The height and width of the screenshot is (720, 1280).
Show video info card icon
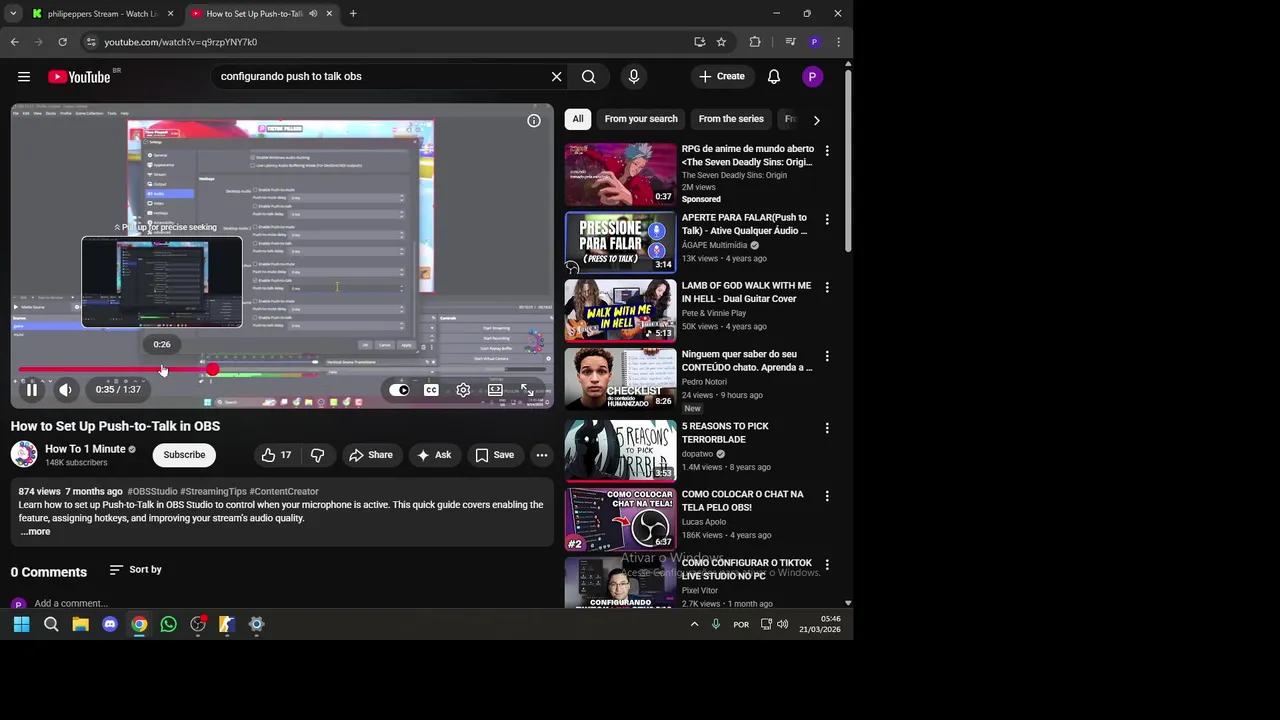[x=534, y=121]
